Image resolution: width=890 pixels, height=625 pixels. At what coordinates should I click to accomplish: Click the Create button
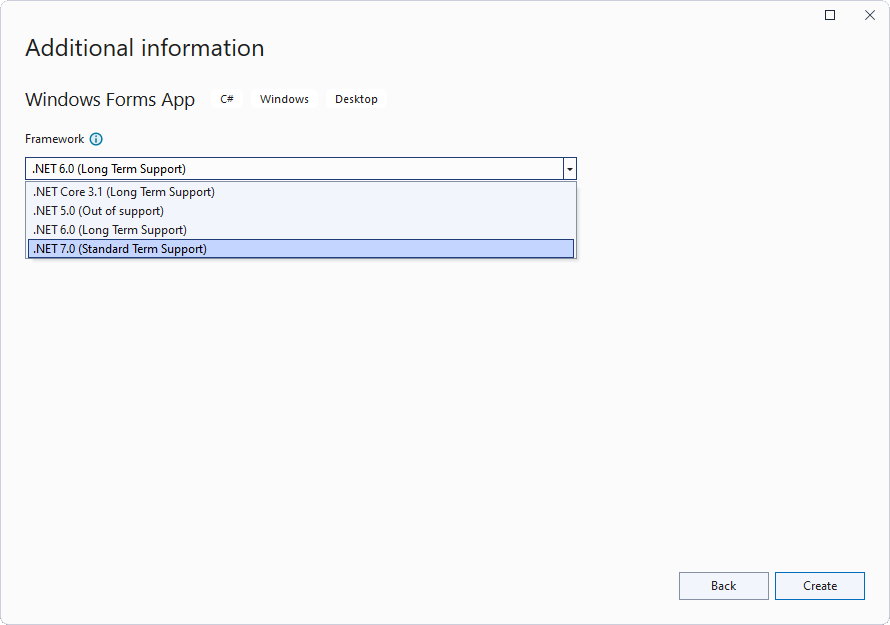click(820, 586)
